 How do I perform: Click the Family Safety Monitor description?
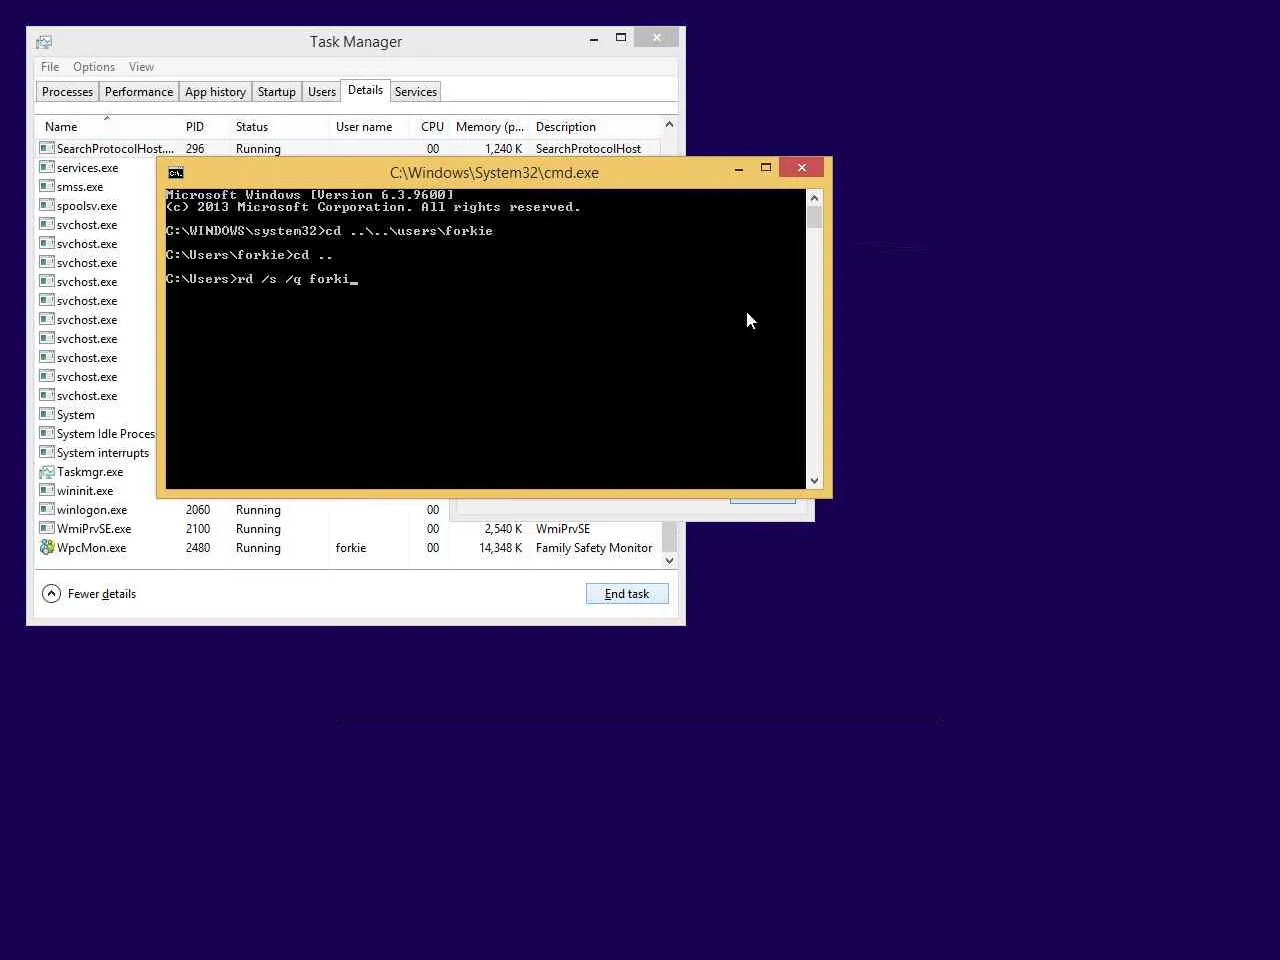[594, 548]
